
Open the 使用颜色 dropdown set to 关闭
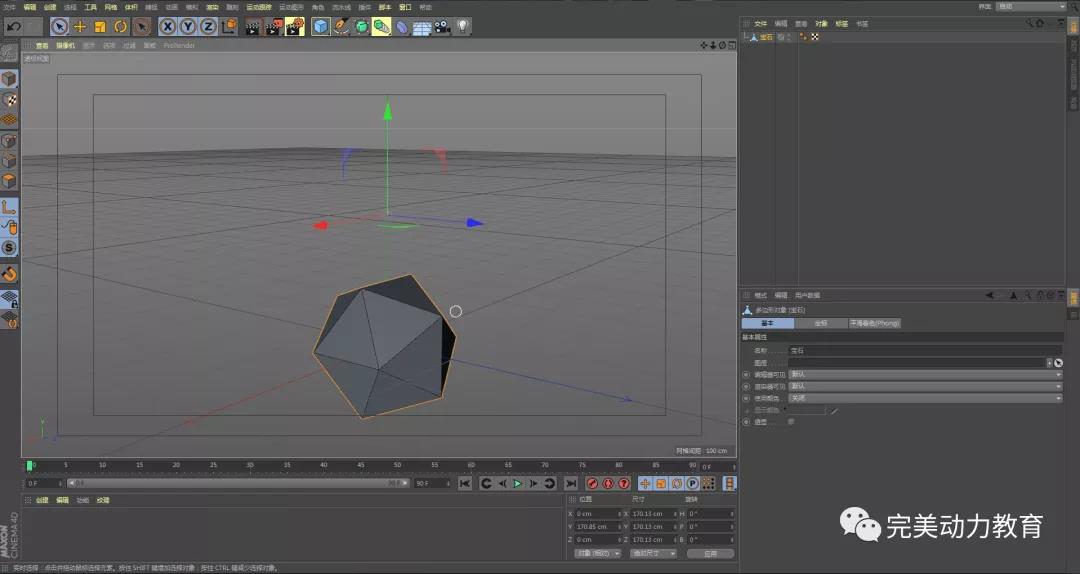click(x=924, y=398)
